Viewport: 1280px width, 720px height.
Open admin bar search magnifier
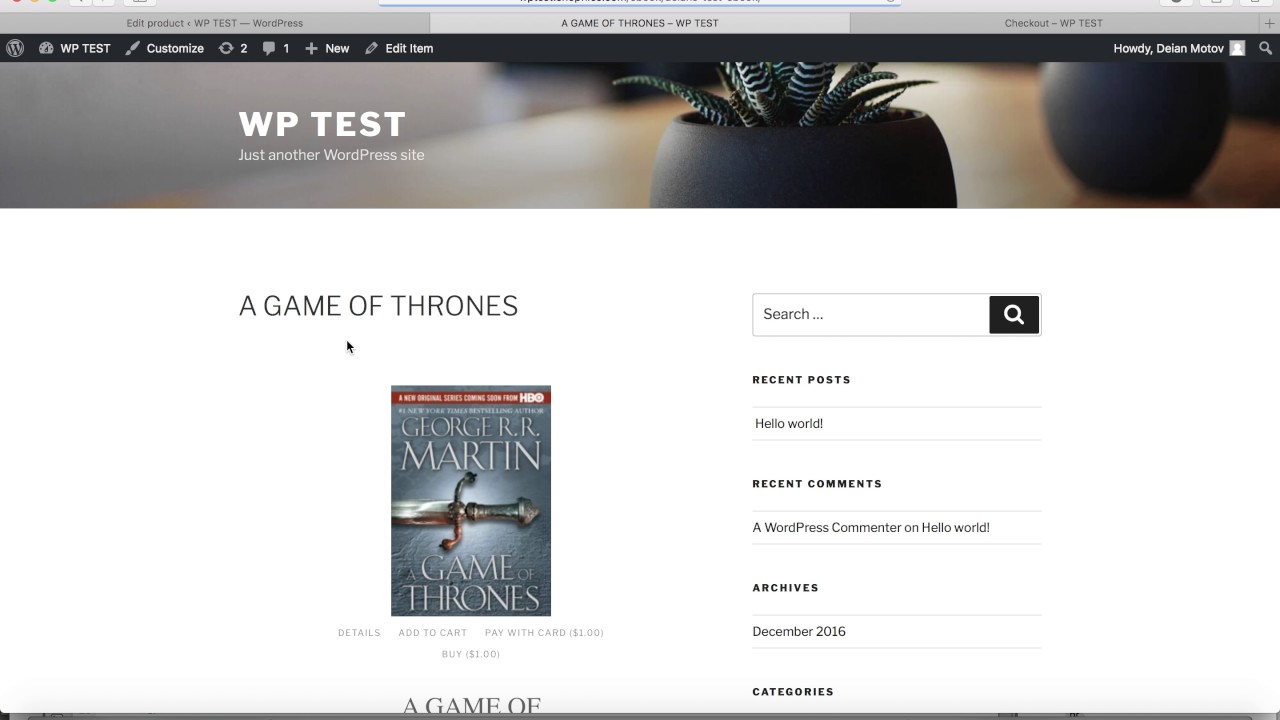click(1266, 48)
